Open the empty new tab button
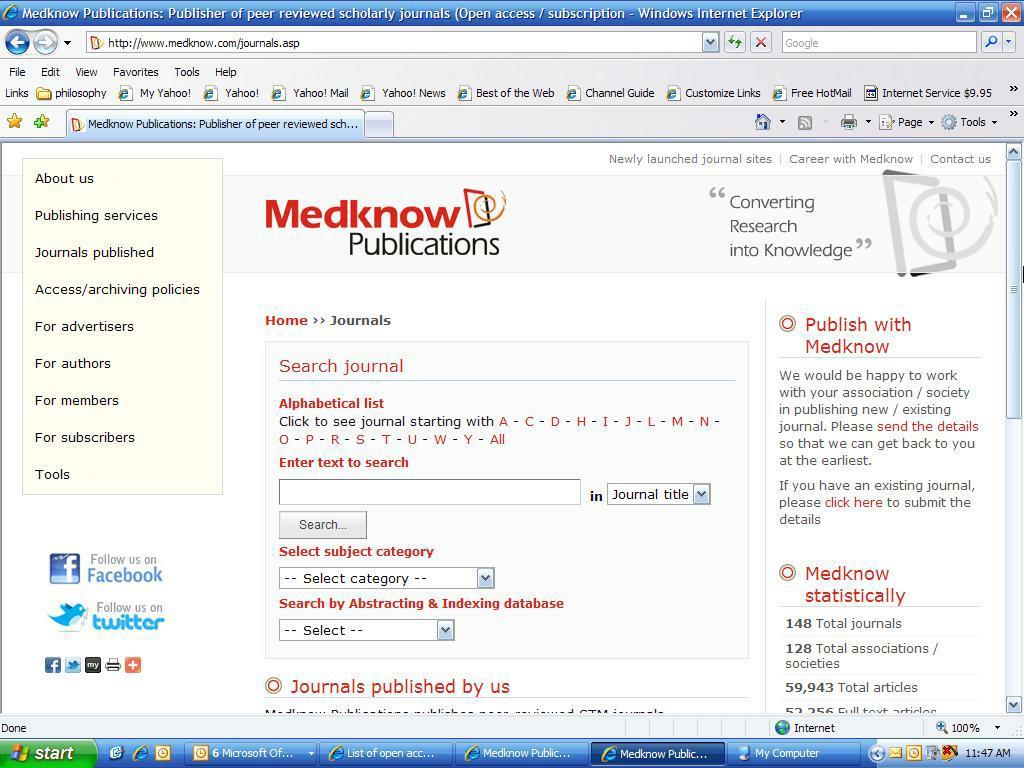This screenshot has height=768, width=1024. 379,124
